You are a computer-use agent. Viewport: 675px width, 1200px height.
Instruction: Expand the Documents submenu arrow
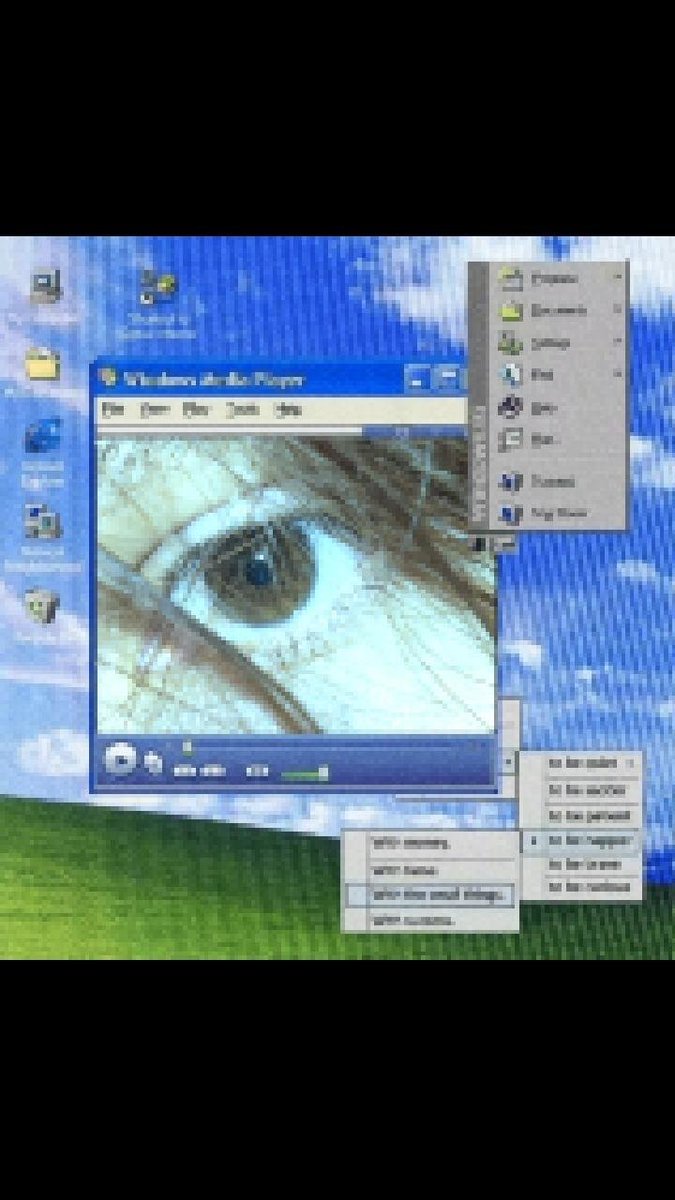click(x=617, y=310)
